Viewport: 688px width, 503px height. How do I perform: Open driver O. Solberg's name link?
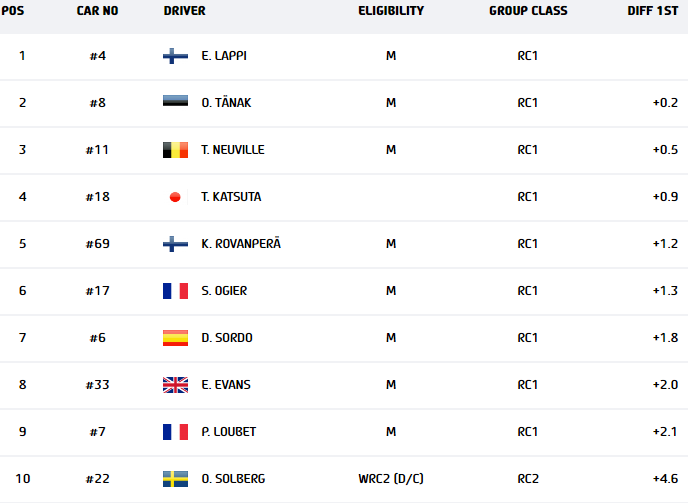(232, 479)
